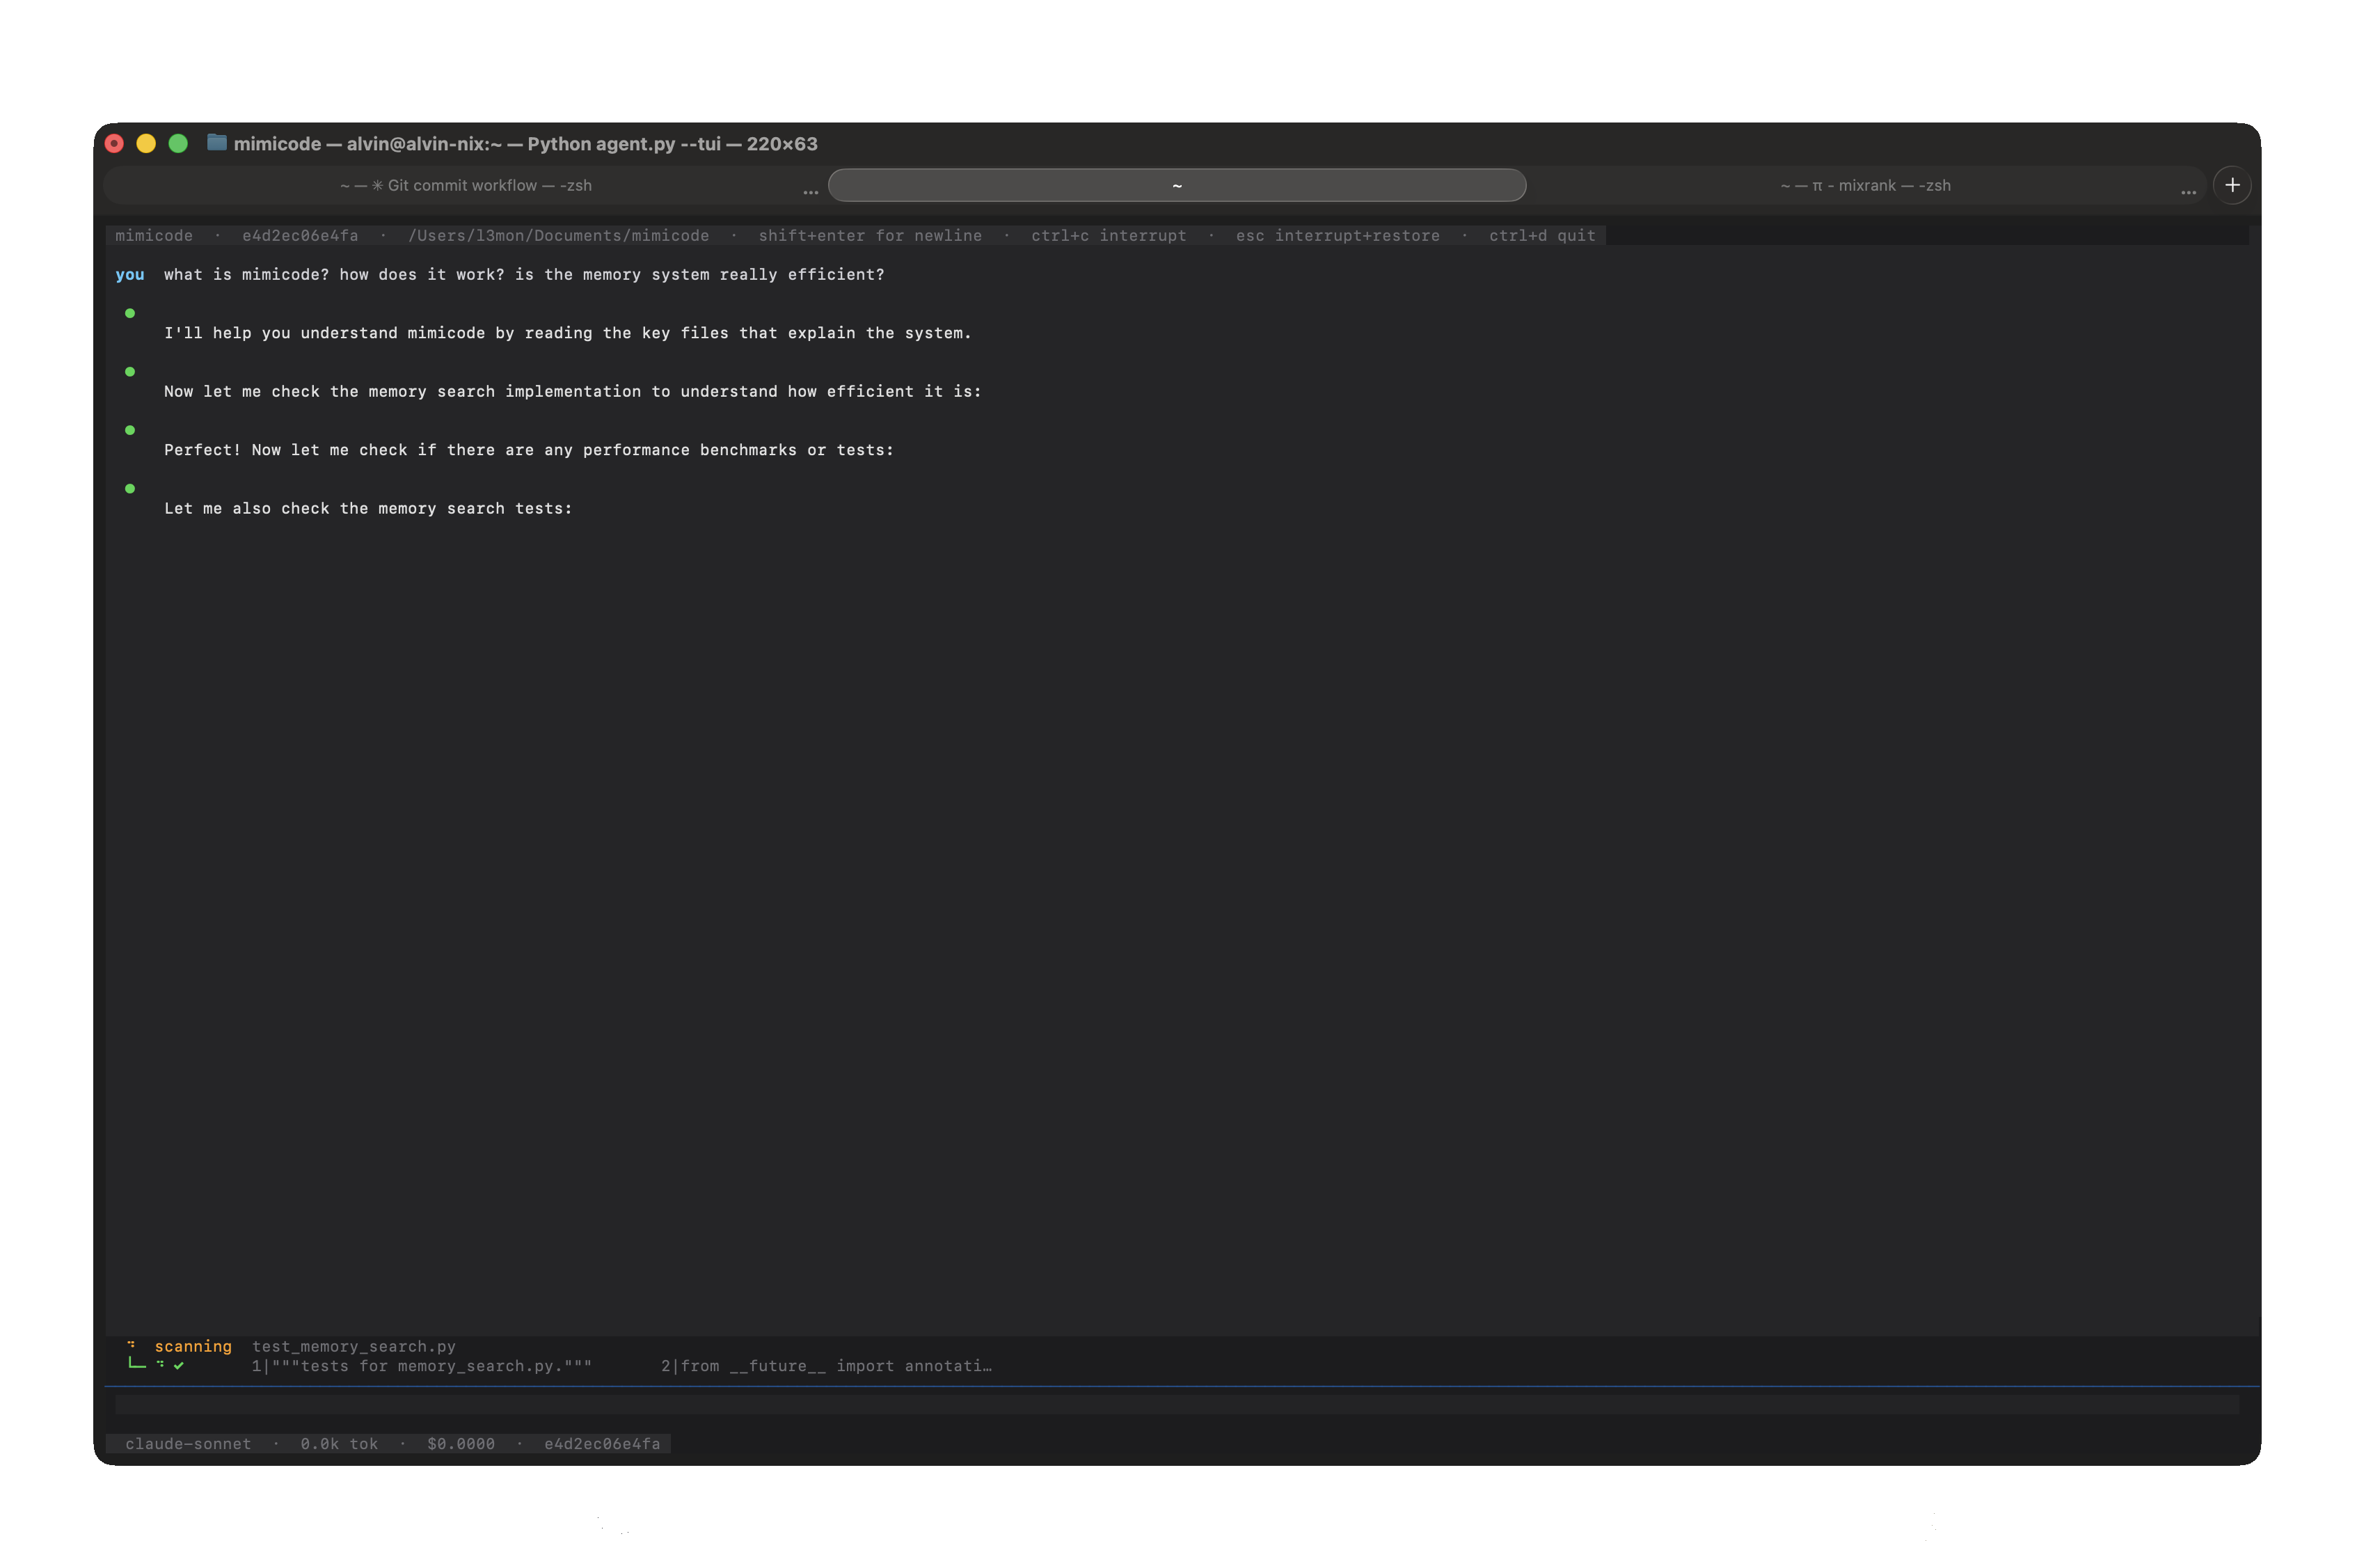Click the preview '1|"""tests for memory_search.py."""'
This screenshot has height=1541, width=2380.
tap(421, 1365)
